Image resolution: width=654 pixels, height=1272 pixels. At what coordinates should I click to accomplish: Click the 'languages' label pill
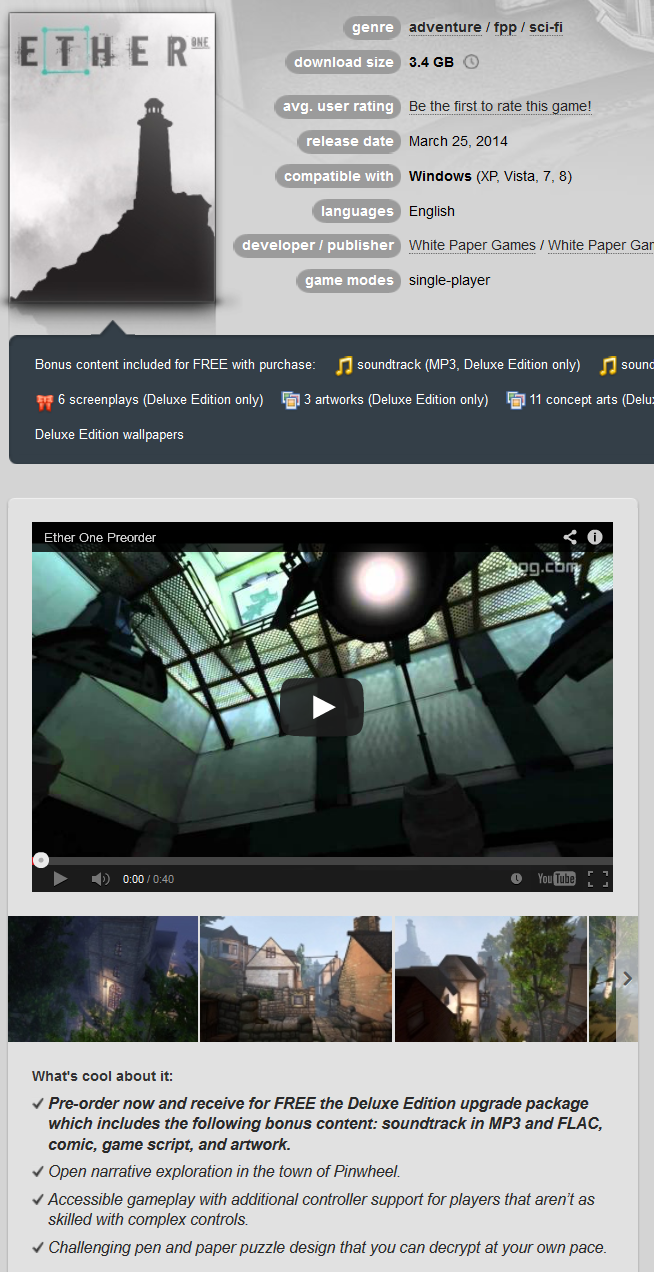[x=357, y=211]
